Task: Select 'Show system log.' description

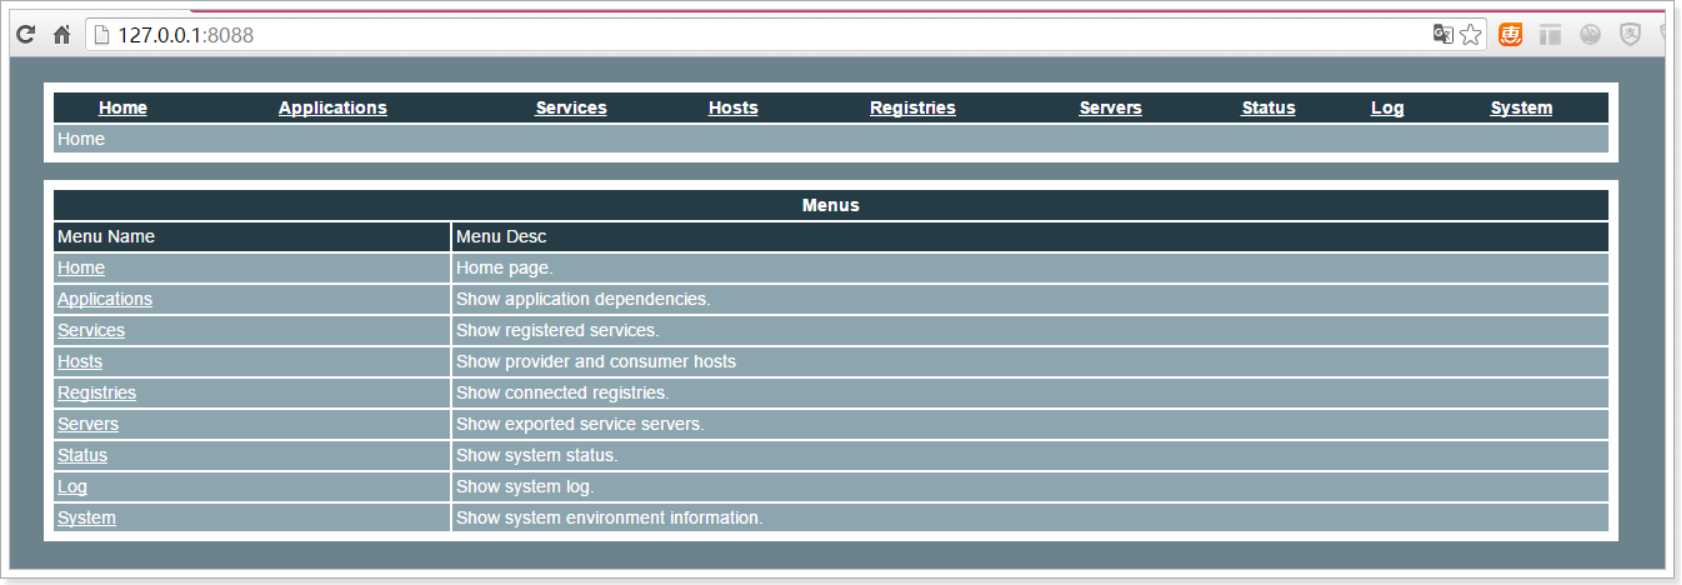Action: [525, 487]
